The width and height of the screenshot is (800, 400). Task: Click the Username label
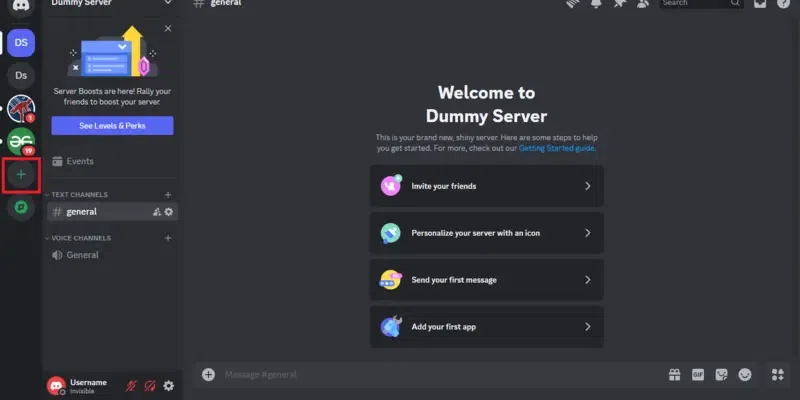pos(88,383)
